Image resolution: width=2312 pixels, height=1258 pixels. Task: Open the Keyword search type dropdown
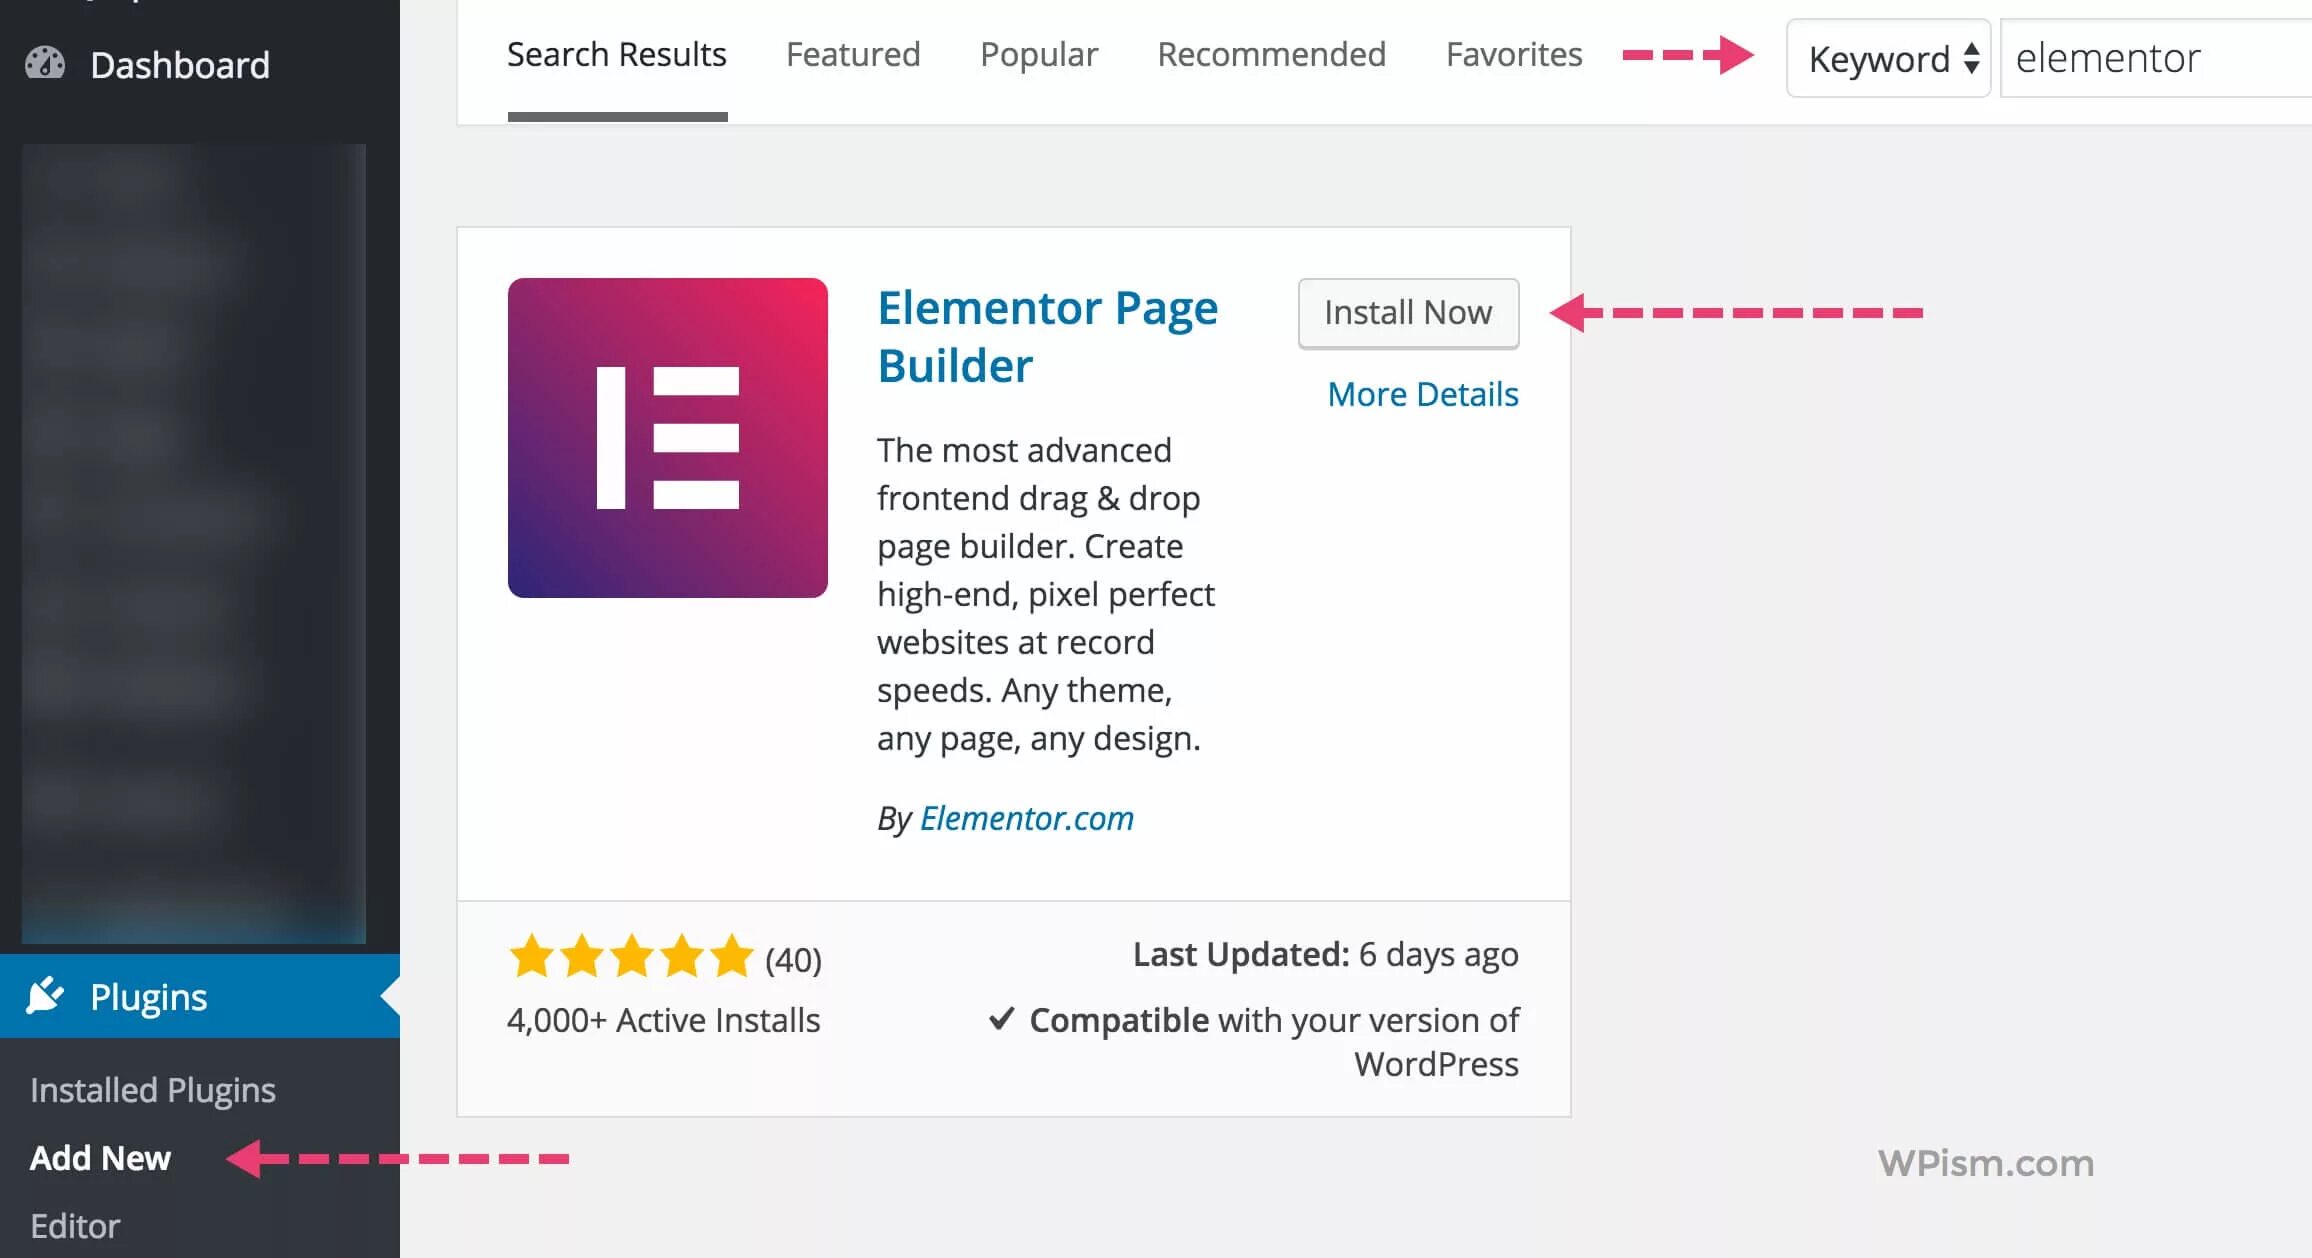(x=1888, y=58)
